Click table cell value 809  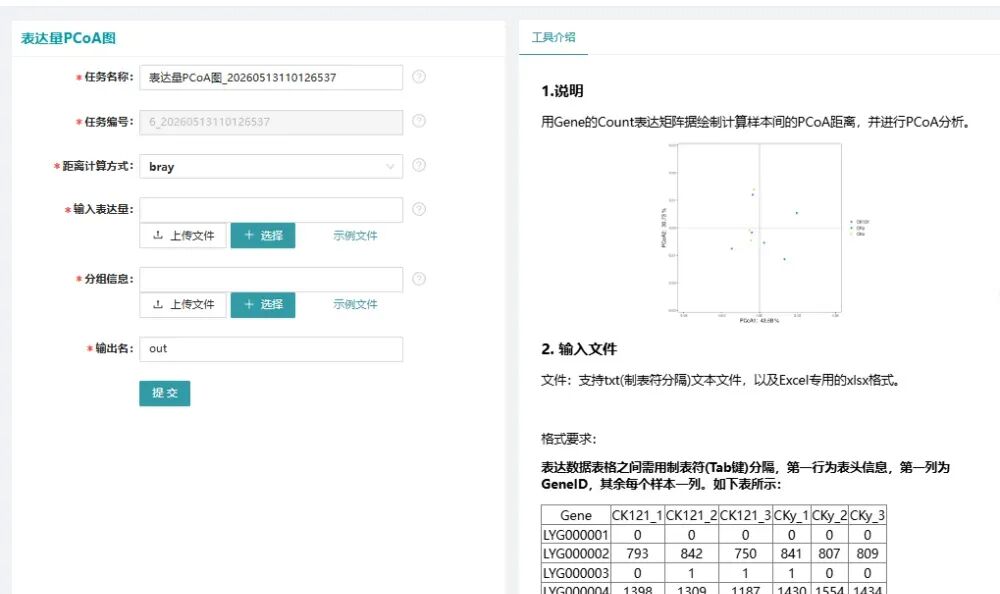point(867,554)
